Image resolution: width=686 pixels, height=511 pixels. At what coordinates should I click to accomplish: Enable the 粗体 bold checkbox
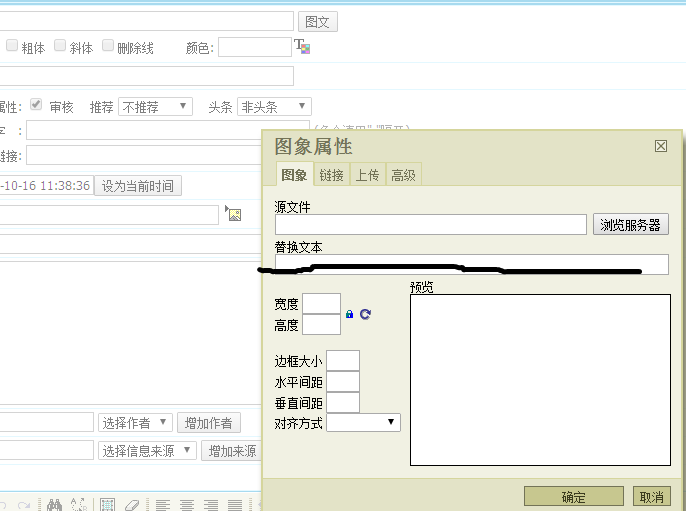(x=12, y=46)
